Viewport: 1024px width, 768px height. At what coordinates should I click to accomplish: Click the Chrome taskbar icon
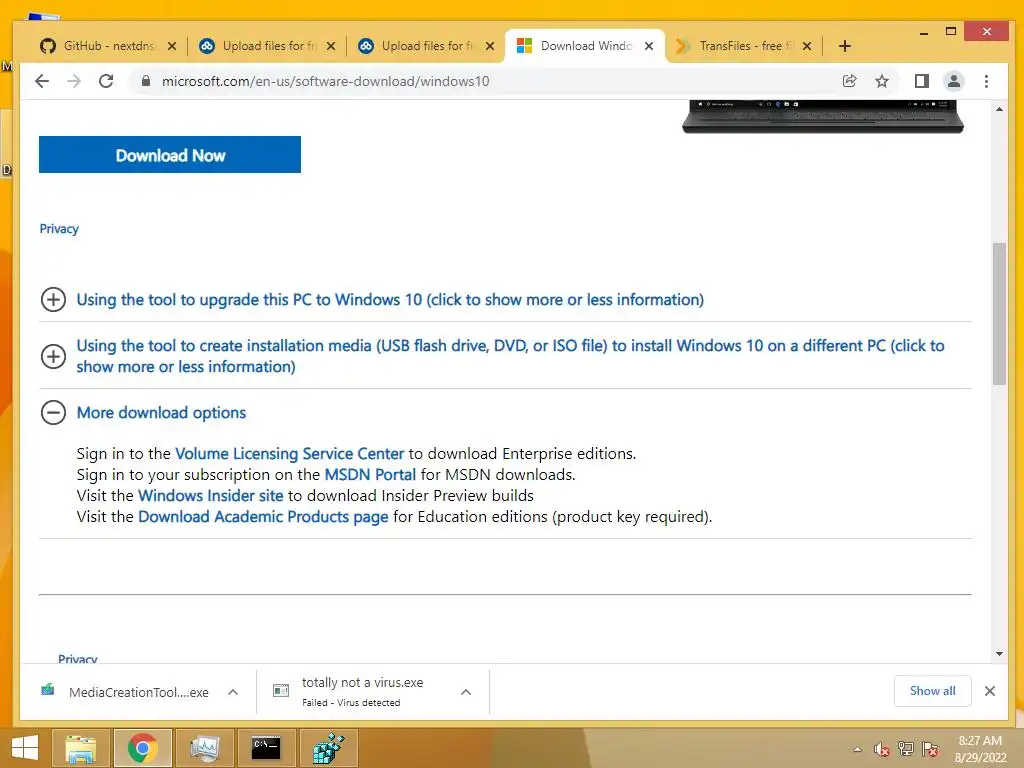142,748
